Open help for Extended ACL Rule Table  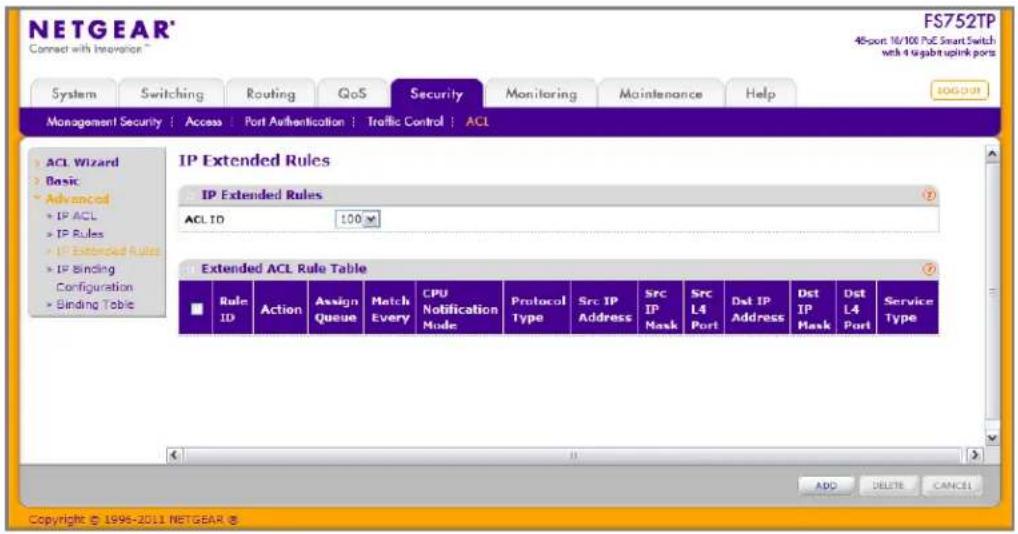[x=929, y=269]
